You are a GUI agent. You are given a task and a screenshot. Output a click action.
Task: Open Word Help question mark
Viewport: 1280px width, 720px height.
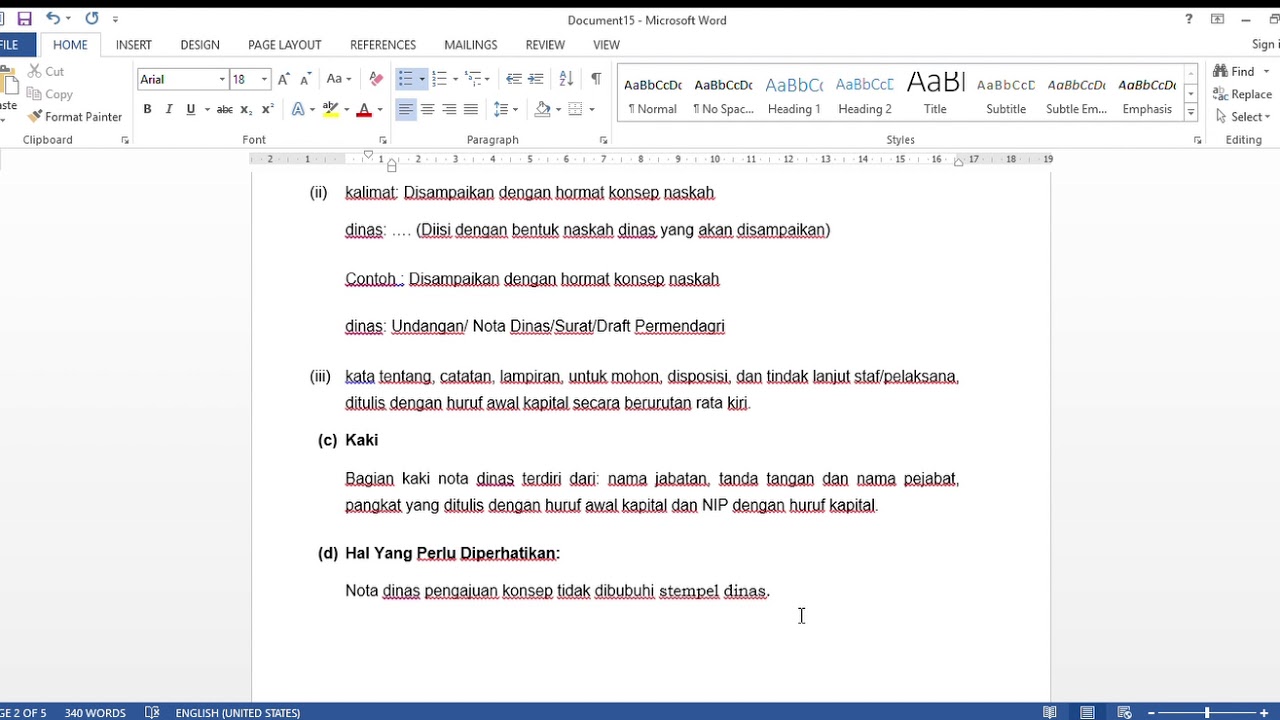tap(1189, 19)
